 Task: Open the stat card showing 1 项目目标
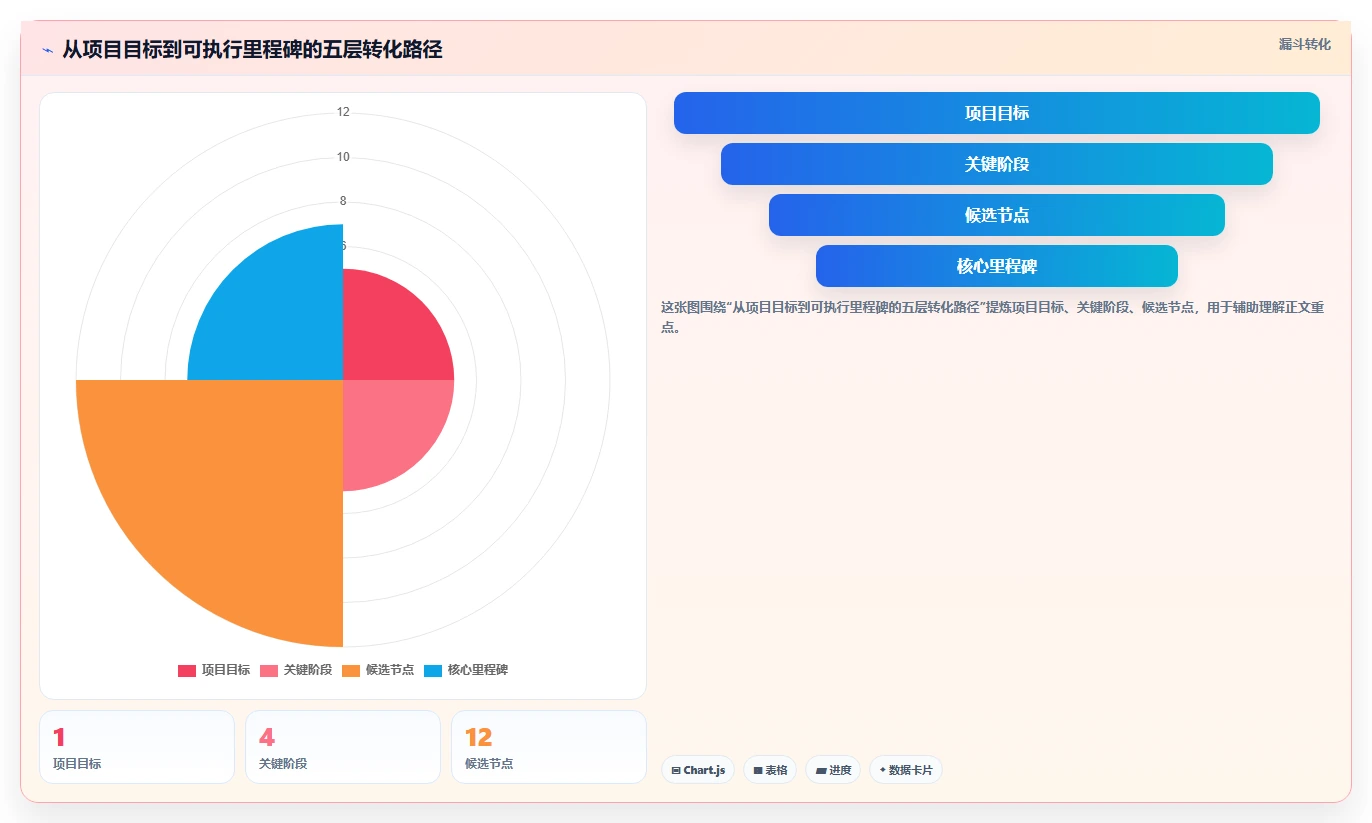coord(137,747)
